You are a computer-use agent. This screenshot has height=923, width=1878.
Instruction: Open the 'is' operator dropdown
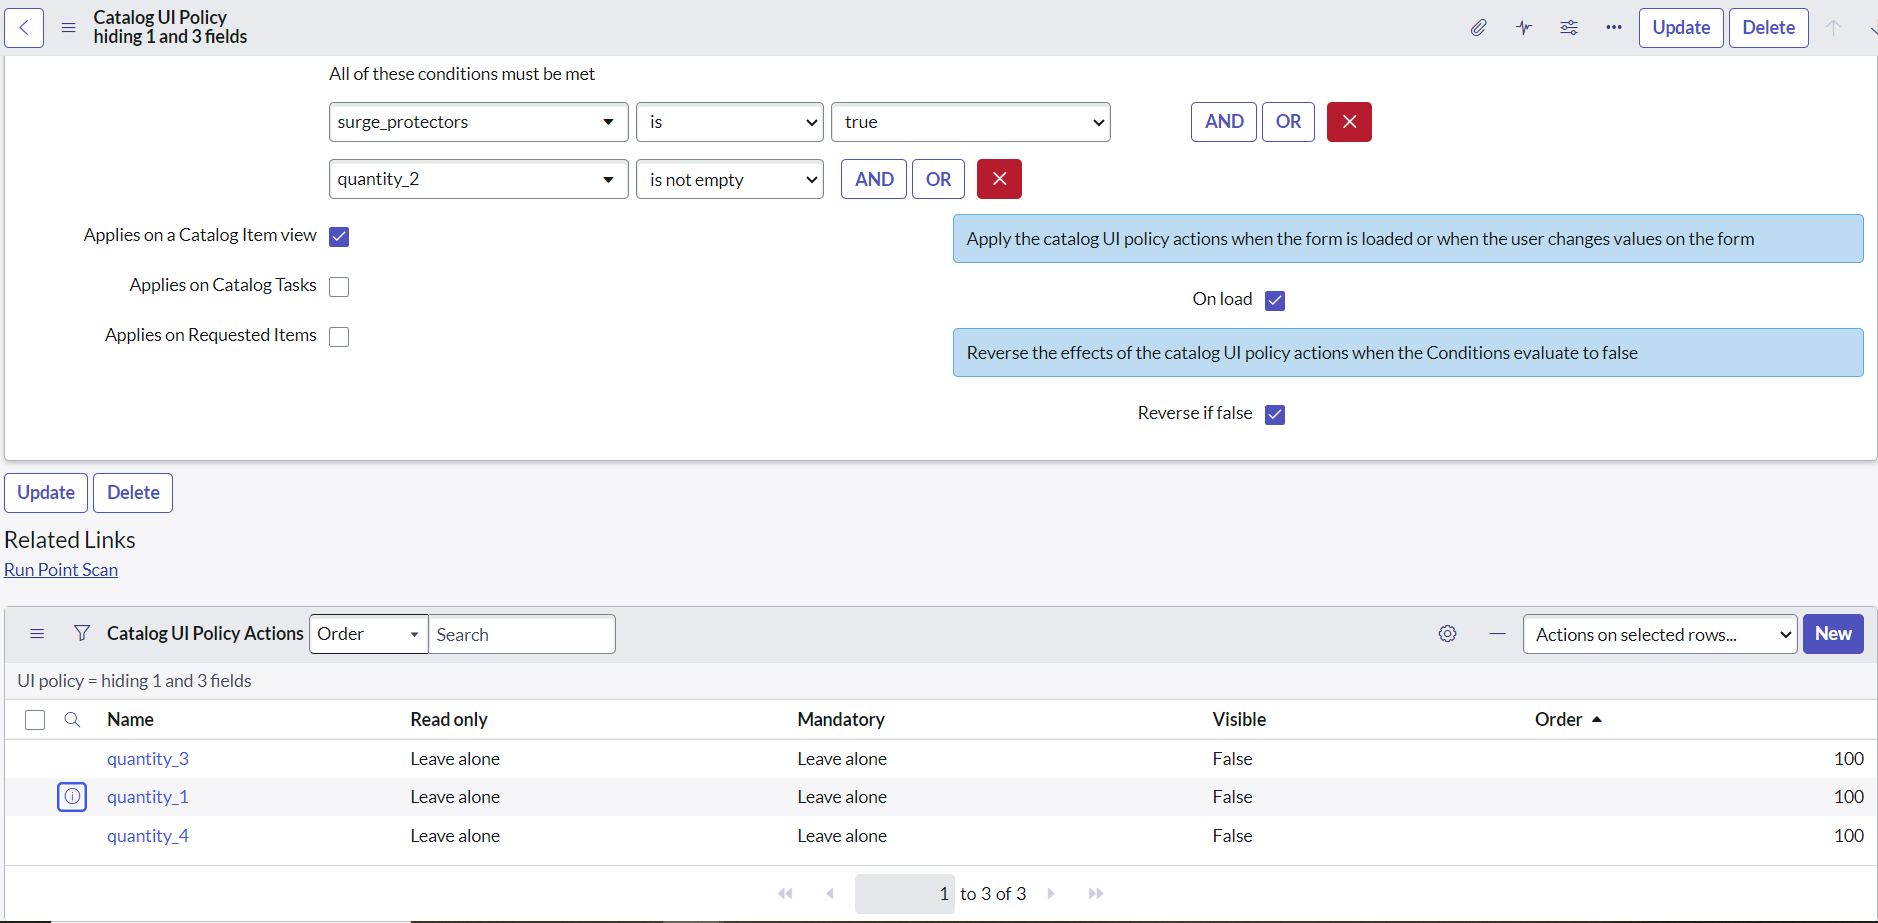[730, 122]
